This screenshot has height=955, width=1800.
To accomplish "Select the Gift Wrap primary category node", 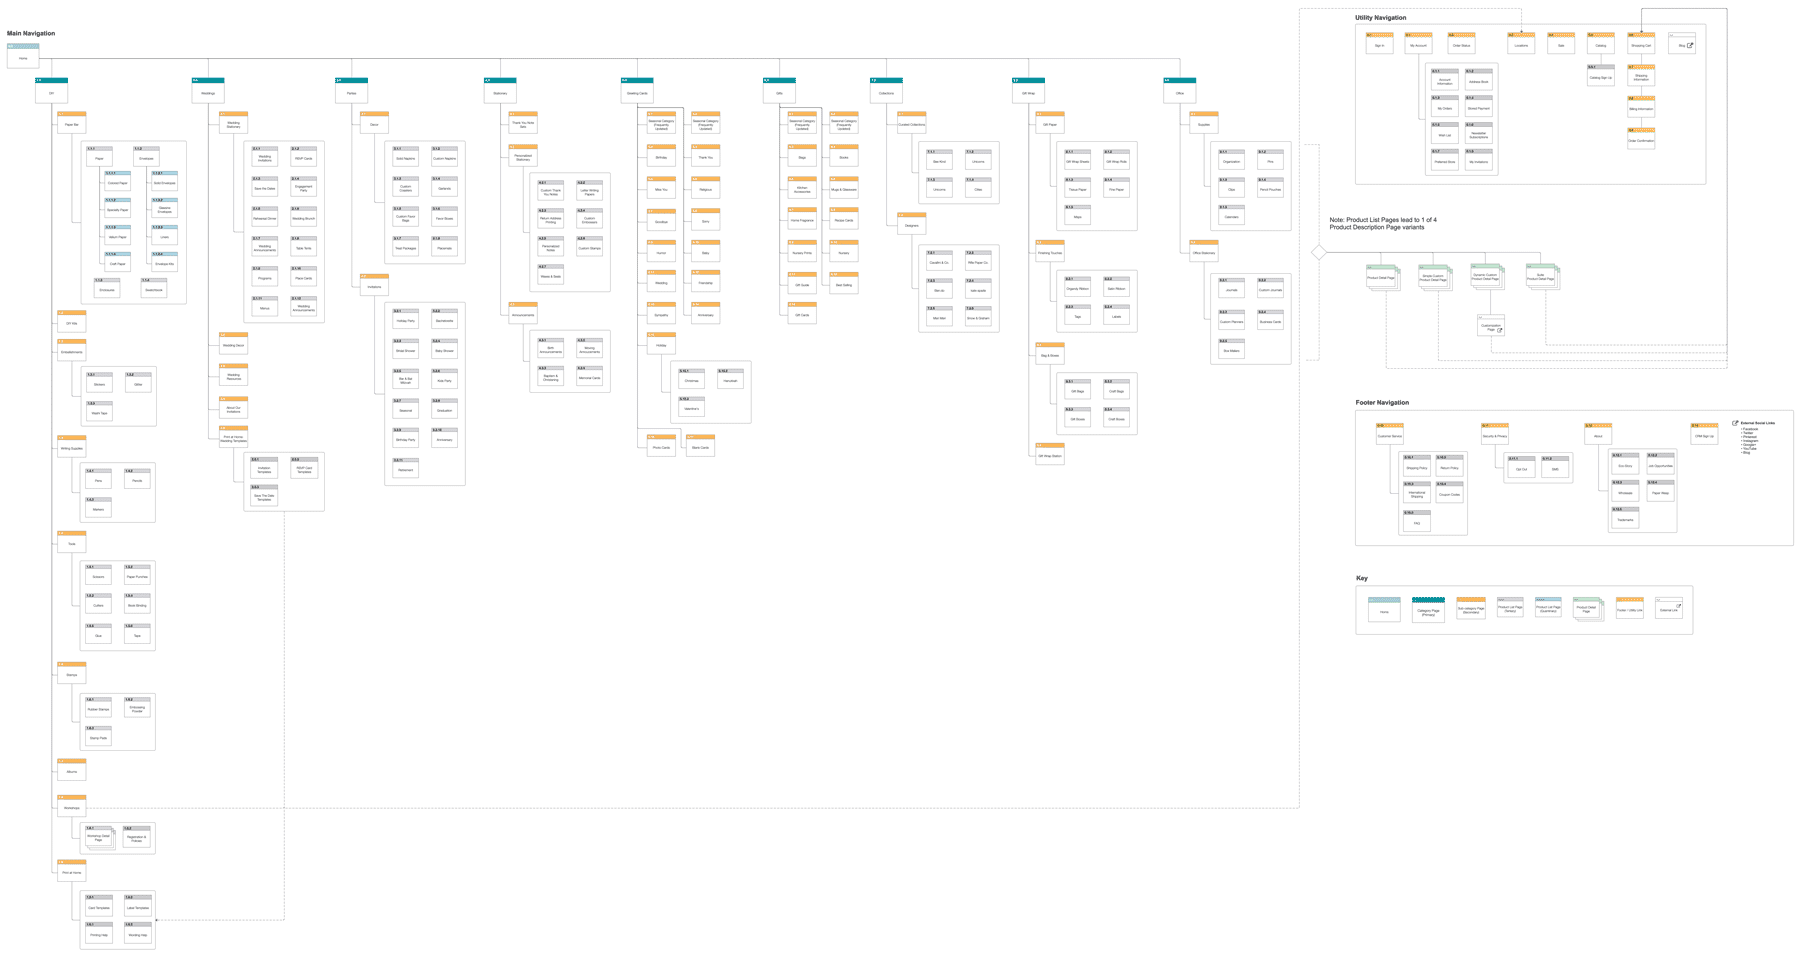I will pyautogui.click(x=1028, y=90).
